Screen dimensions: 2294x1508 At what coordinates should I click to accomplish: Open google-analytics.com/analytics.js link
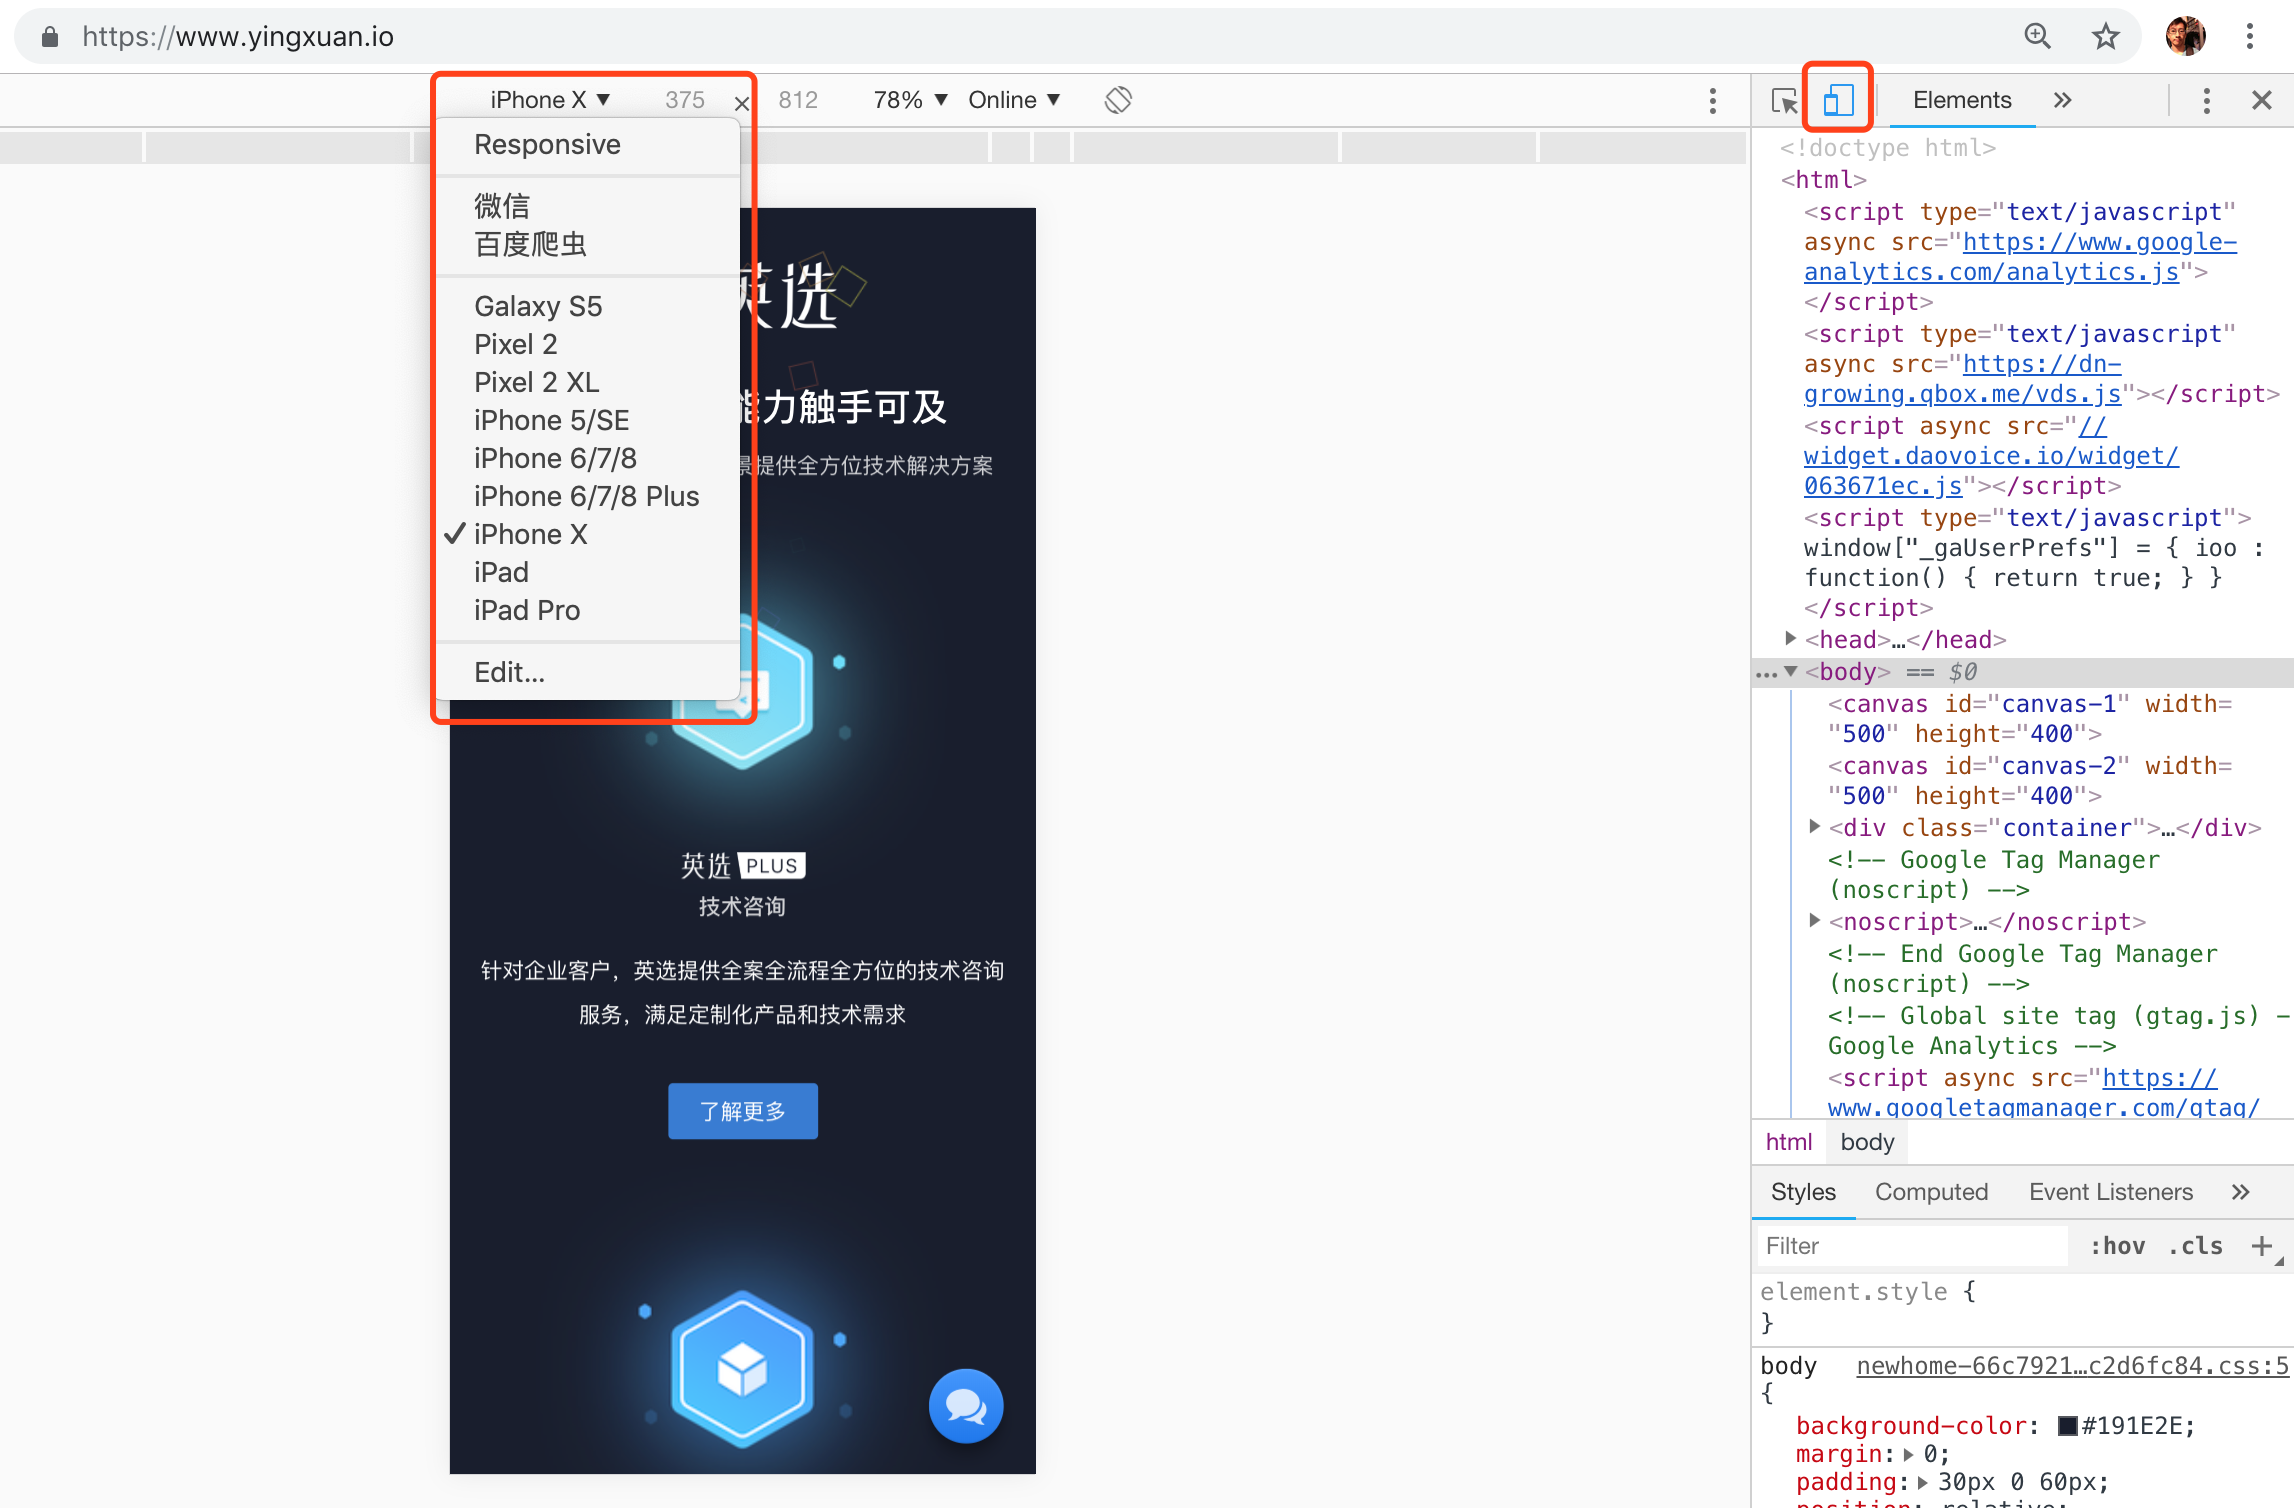[2020, 257]
